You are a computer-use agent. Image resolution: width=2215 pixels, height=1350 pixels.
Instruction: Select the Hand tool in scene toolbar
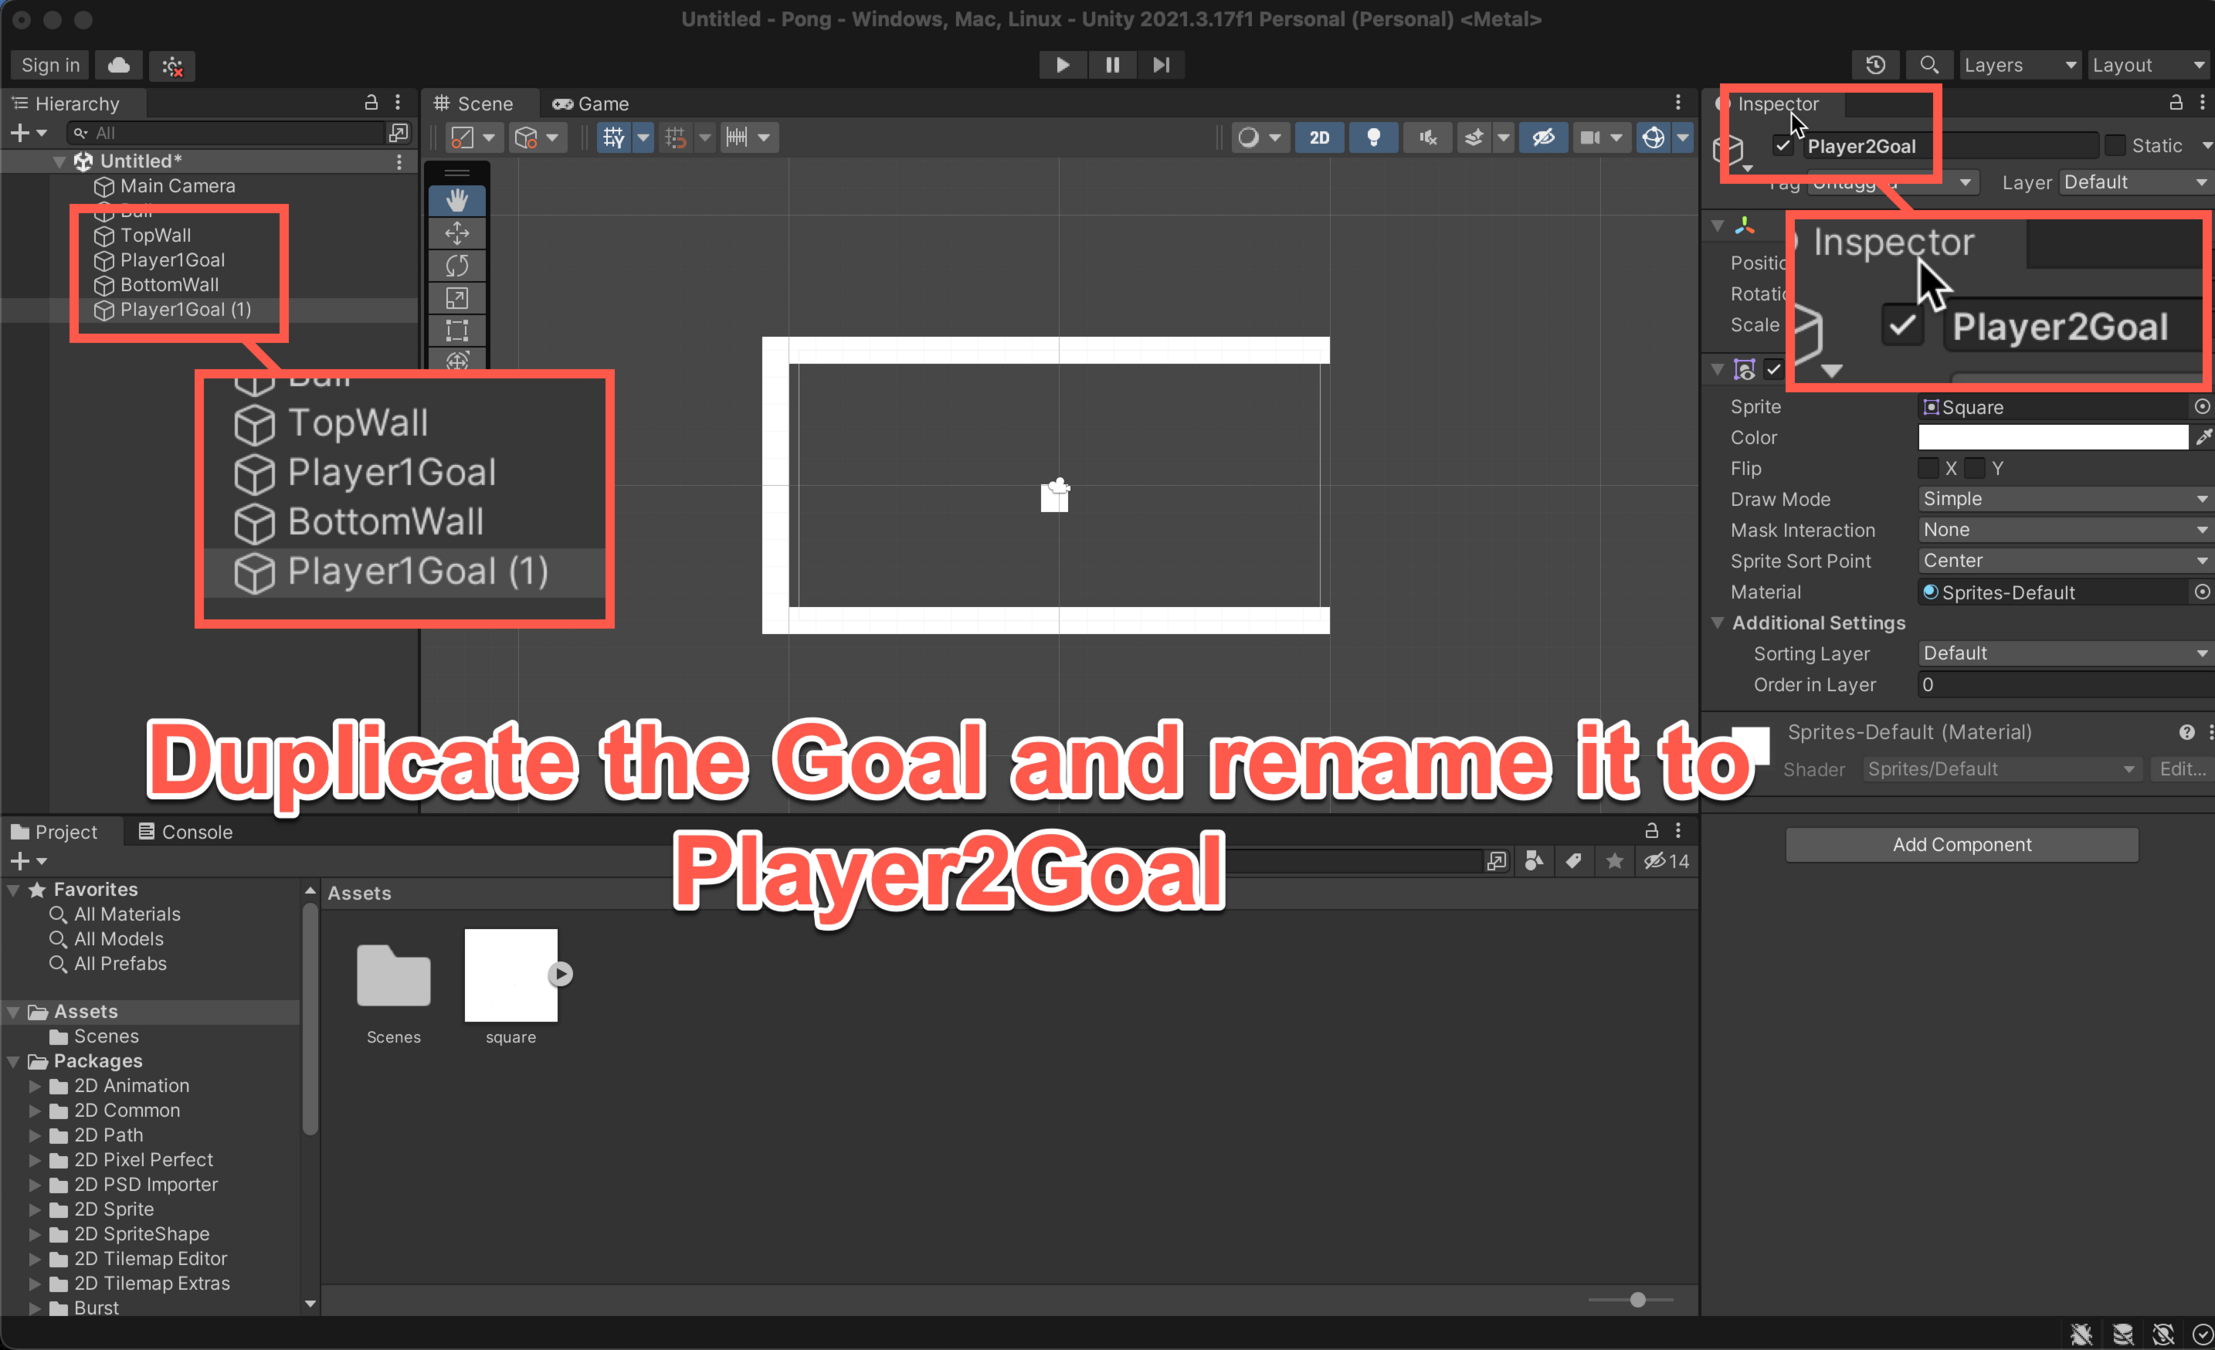(457, 201)
